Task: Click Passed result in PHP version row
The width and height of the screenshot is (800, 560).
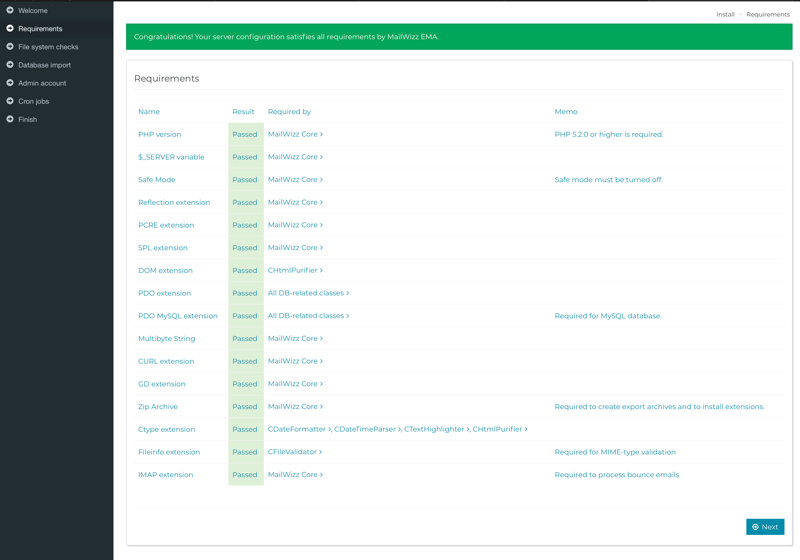Action: pyautogui.click(x=245, y=134)
